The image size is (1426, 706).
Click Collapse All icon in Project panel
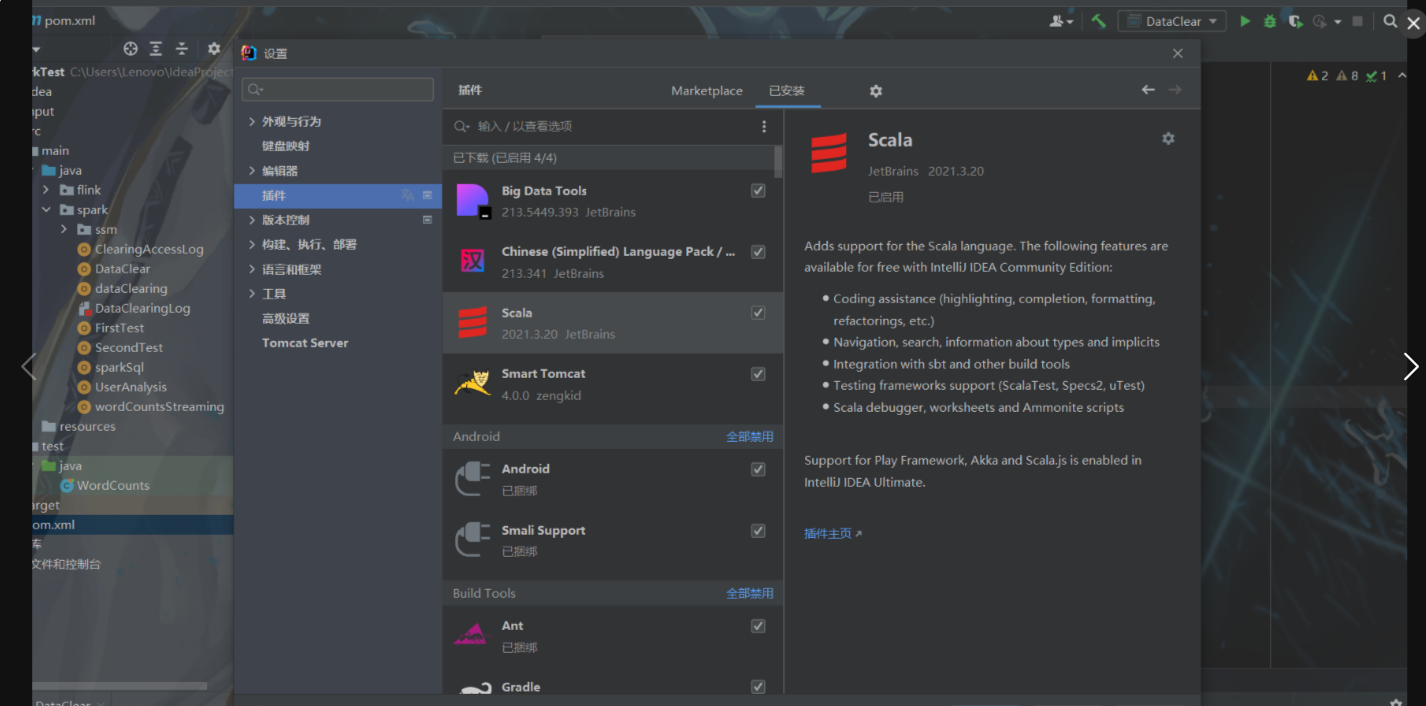(x=182, y=48)
